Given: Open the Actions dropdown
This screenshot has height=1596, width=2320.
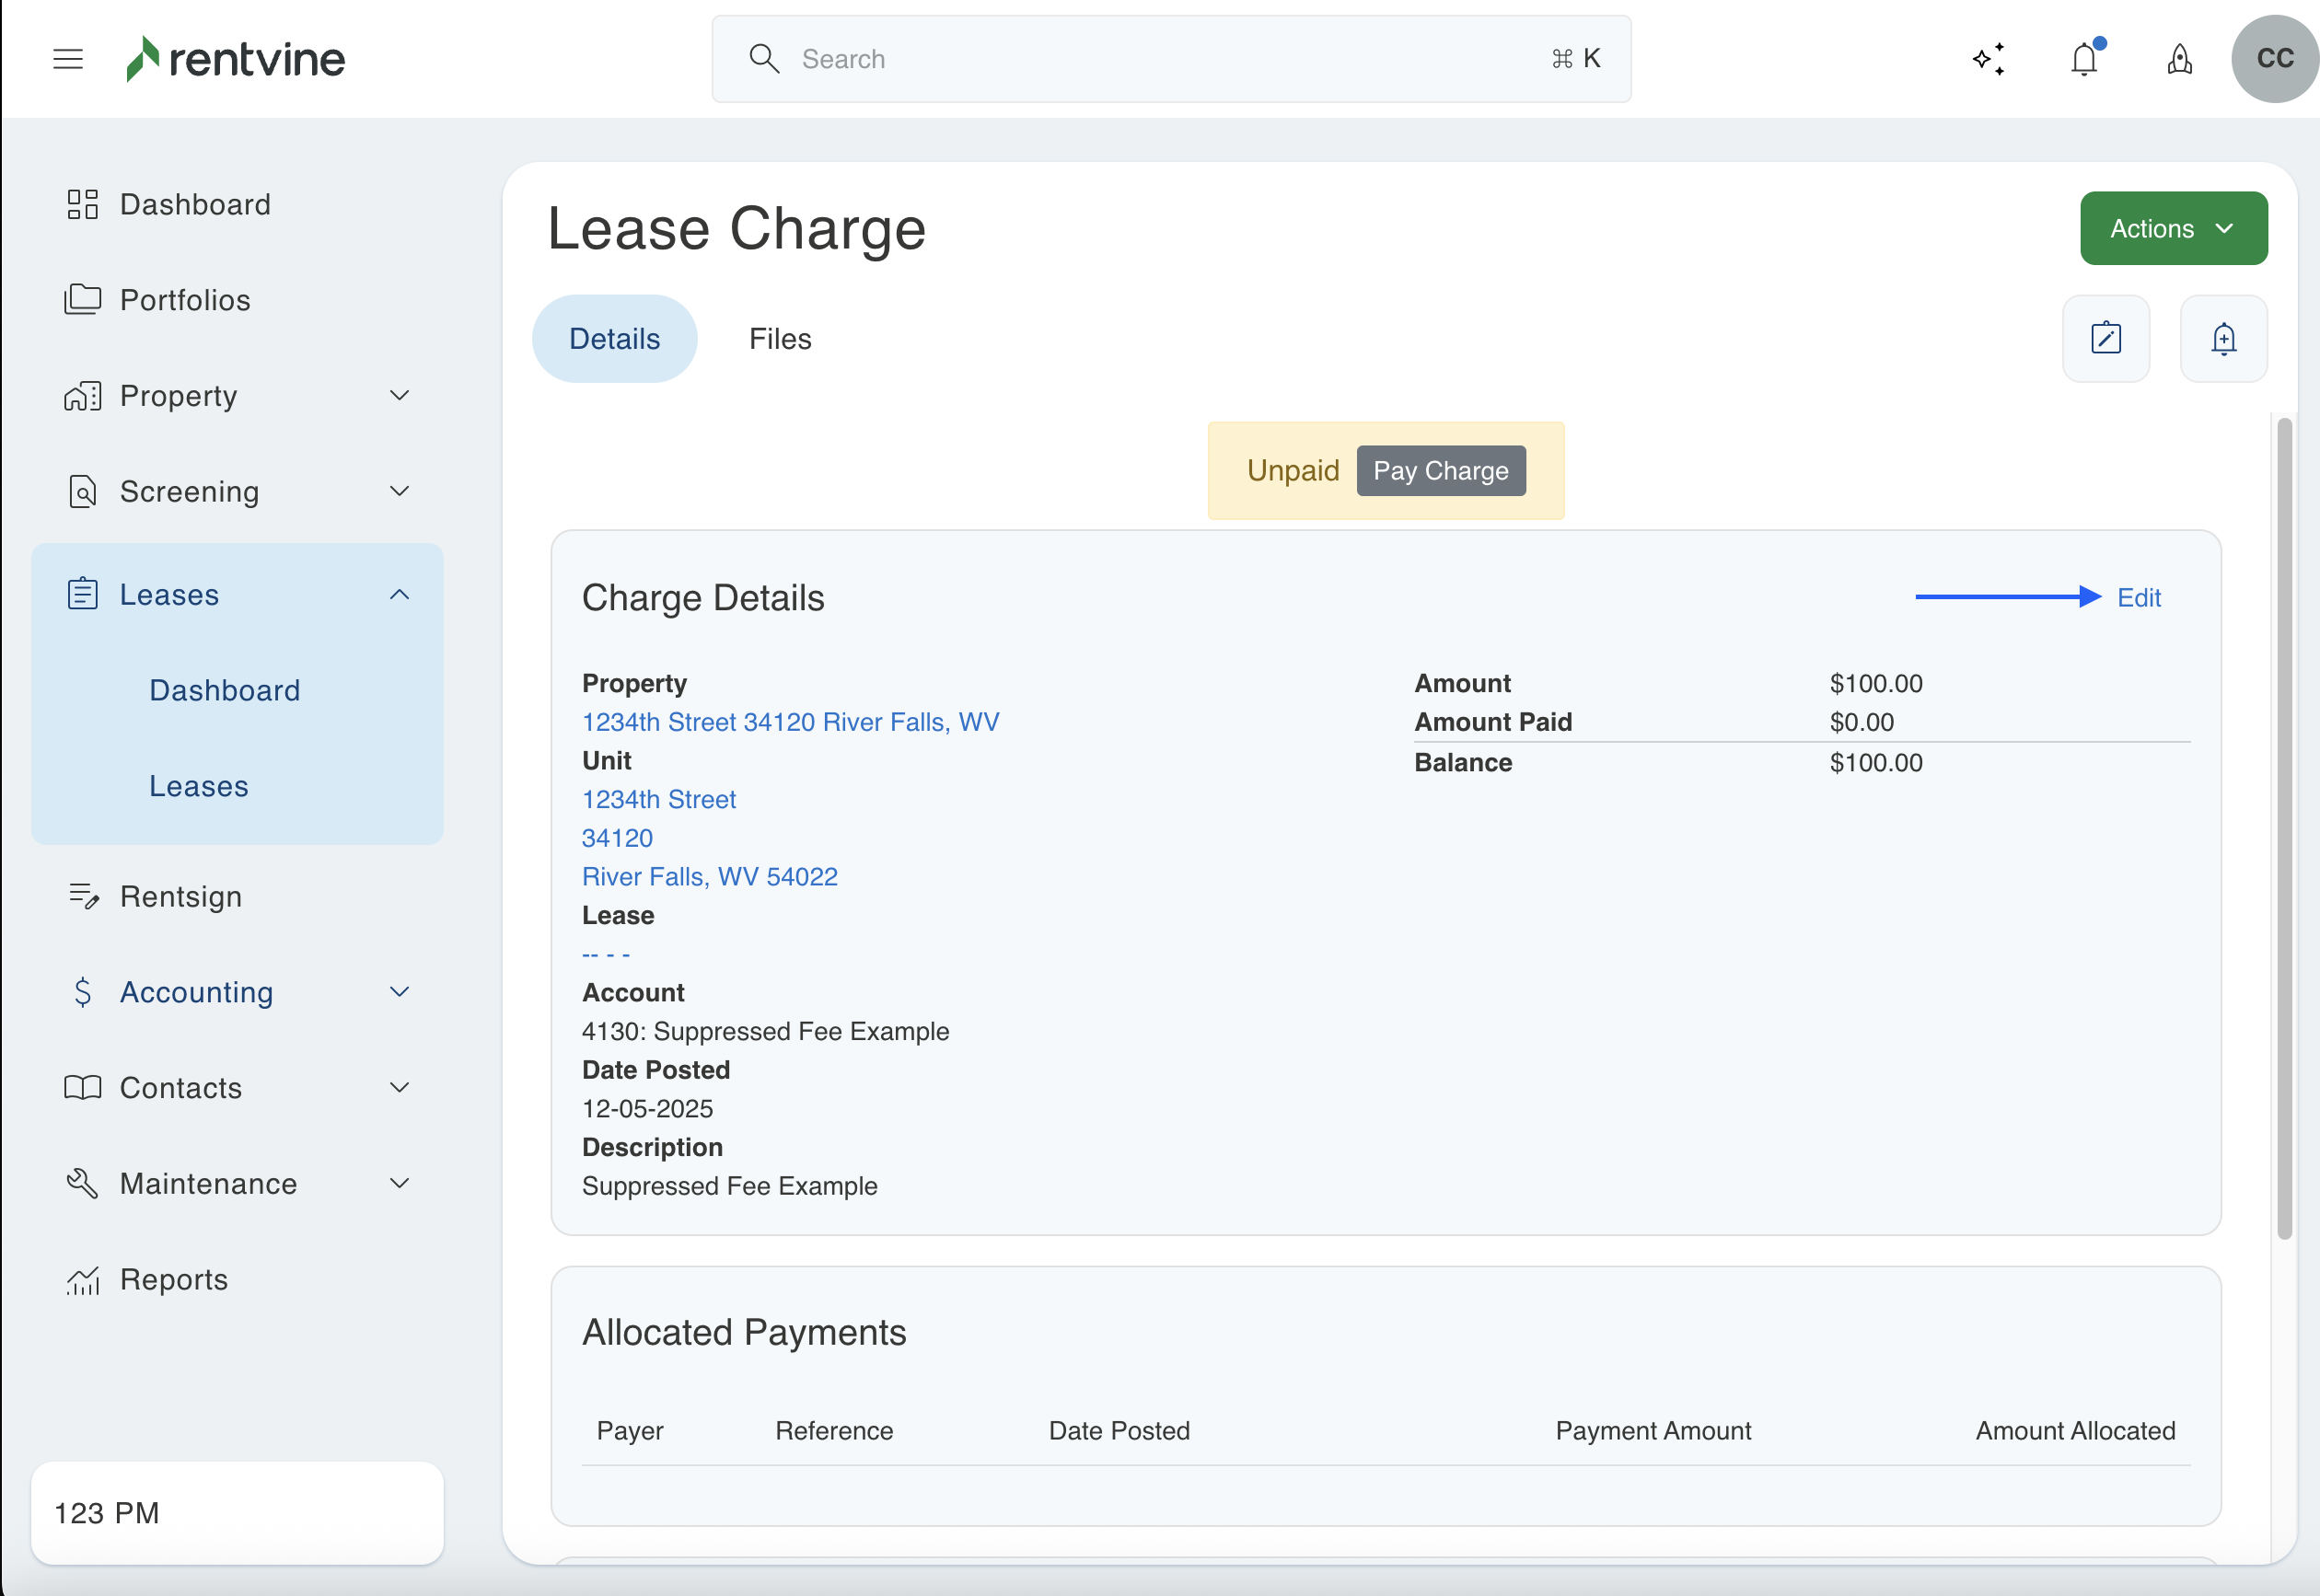Looking at the screenshot, I should click(x=2173, y=229).
